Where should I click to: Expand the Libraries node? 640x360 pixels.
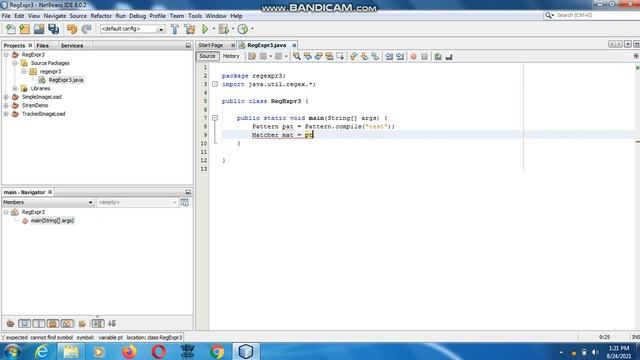[x=15, y=89]
